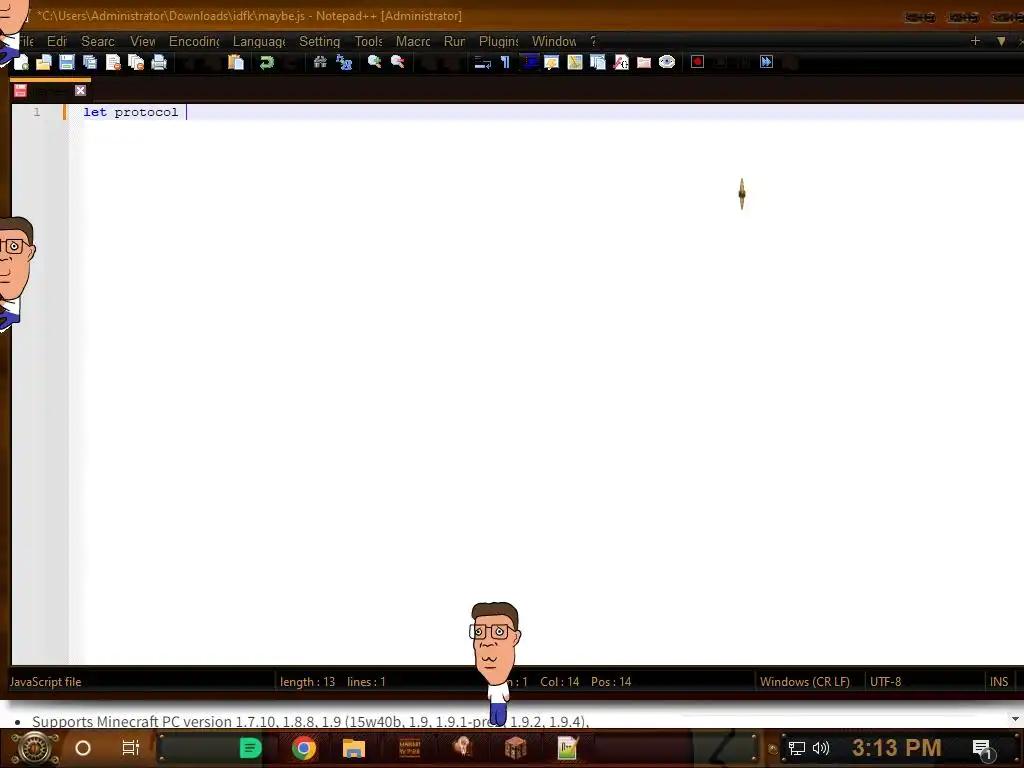
Task: Open the notification center tray icon
Action: 982,748
